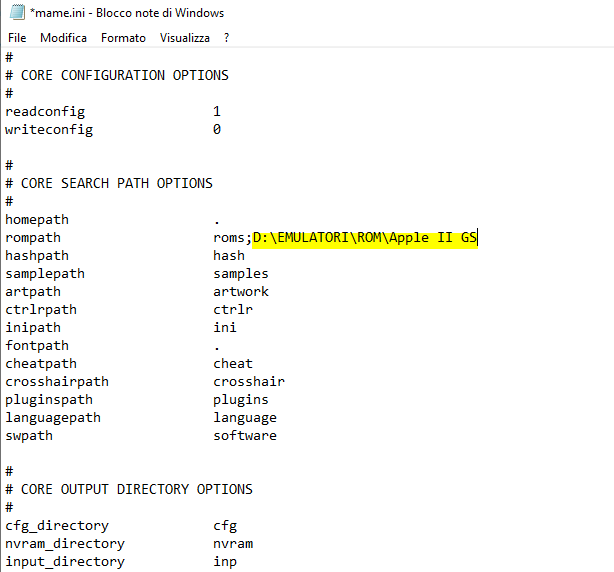The image size is (614, 572).
Task: Click the 'inp' value
Action: pyautogui.click(x=225, y=562)
